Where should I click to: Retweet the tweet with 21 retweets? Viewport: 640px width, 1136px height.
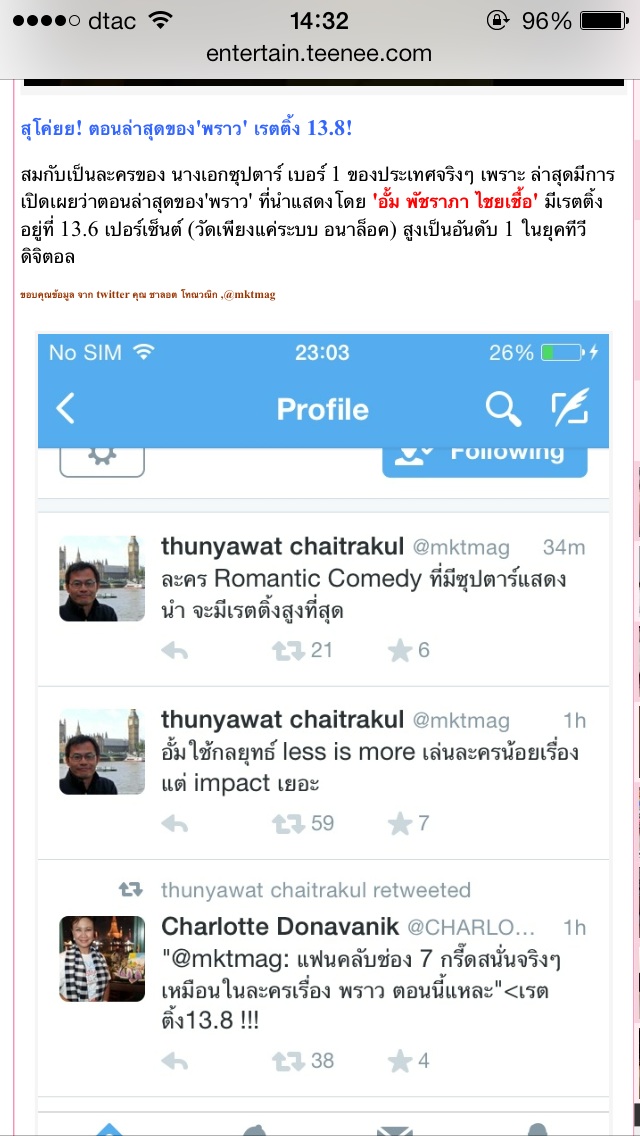coord(288,651)
